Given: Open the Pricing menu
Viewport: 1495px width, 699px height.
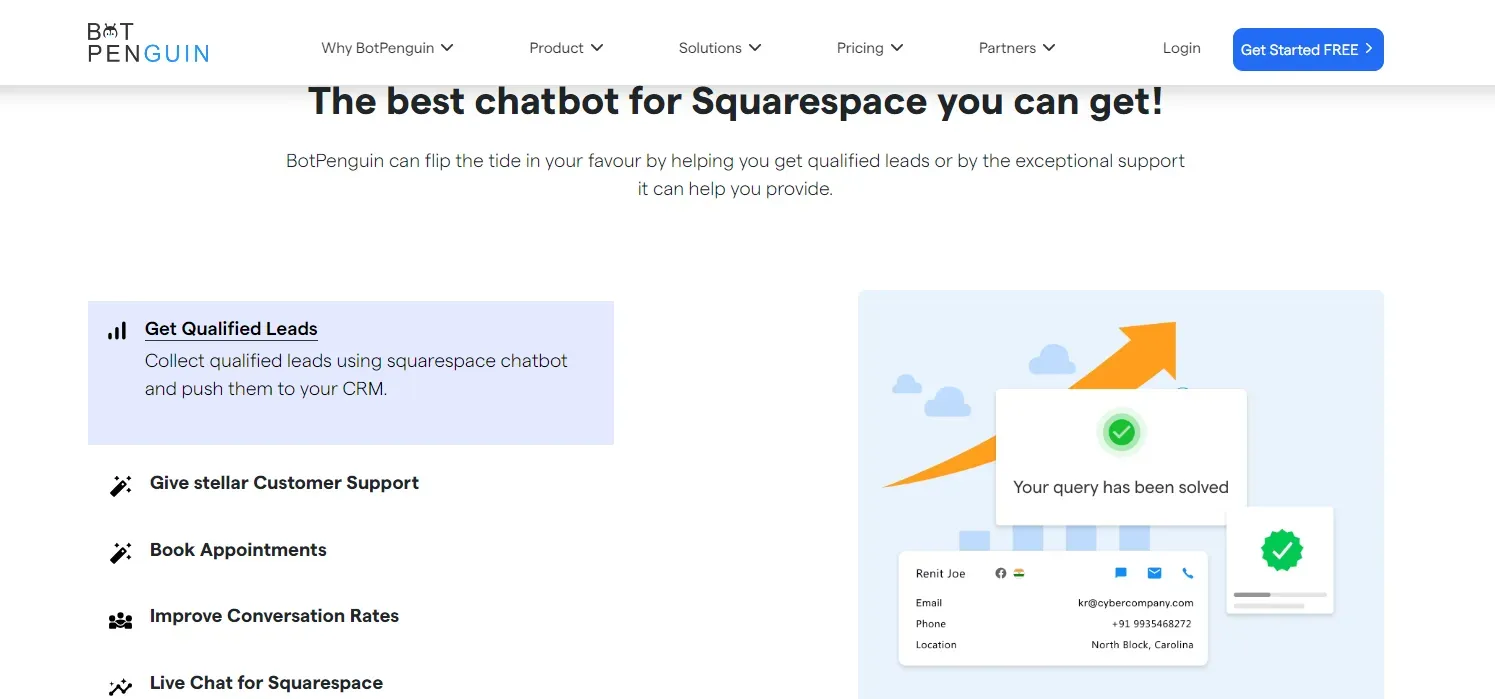Looking at the screenshot, I should [870, 48].
